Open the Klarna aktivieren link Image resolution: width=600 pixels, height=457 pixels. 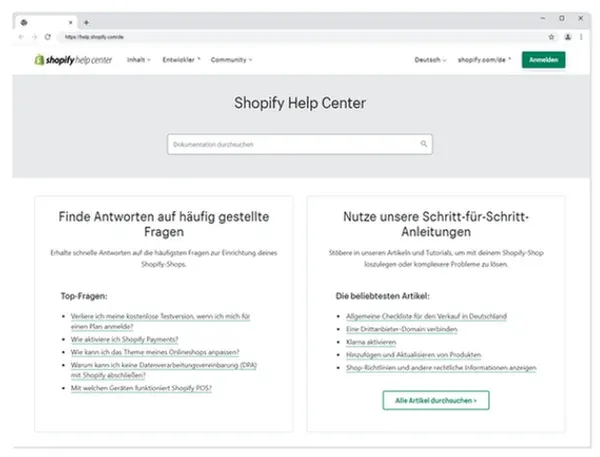click(x=371, y=342)
